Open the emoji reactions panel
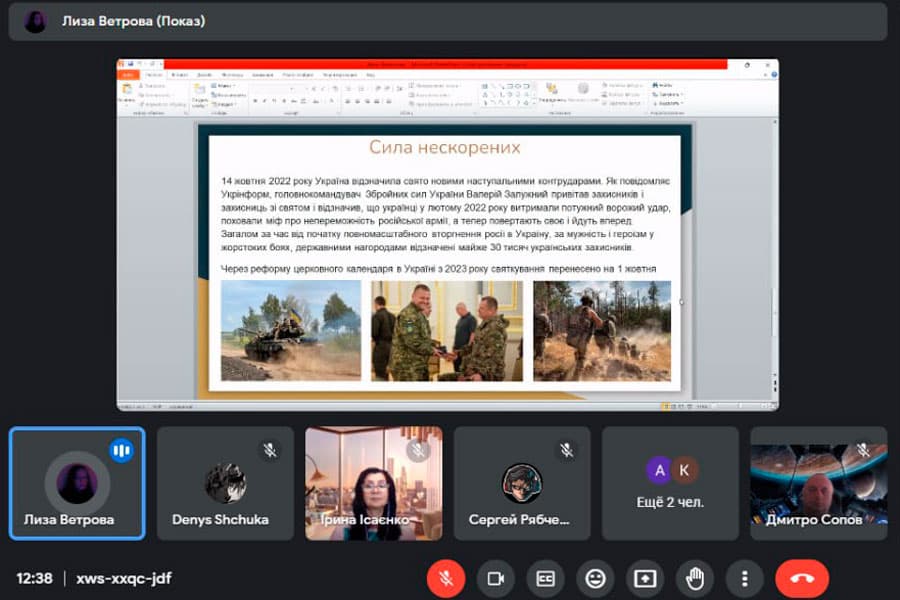This screenshot has width=900, height=600. coord(595,578)
